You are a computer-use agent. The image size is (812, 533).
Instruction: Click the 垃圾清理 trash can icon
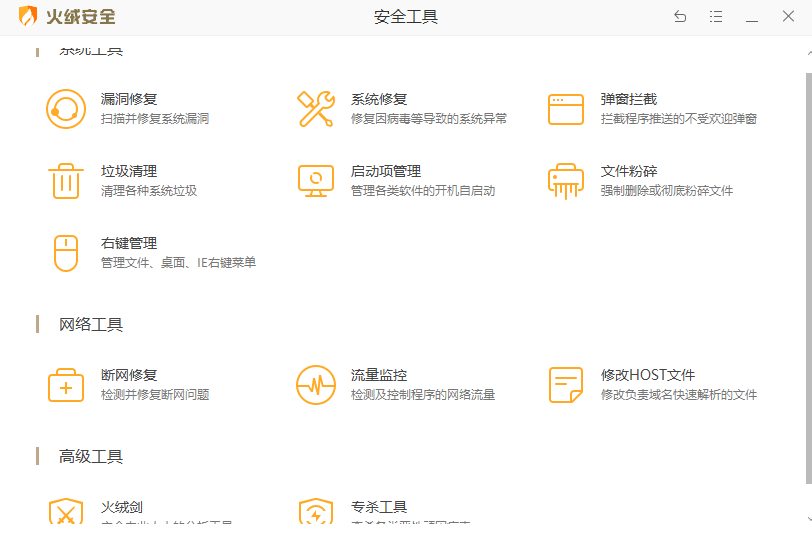click(x=66, y=181)
